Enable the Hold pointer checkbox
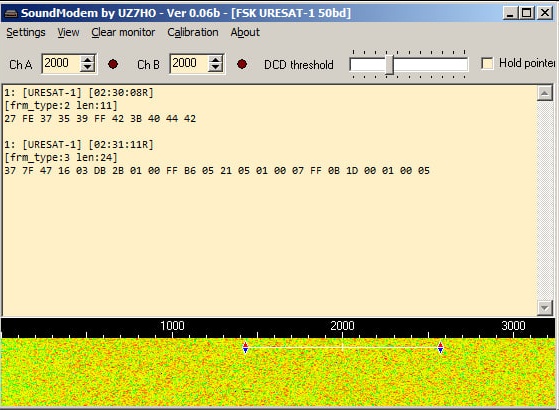The image size is (559, 410). coord(487,63)
